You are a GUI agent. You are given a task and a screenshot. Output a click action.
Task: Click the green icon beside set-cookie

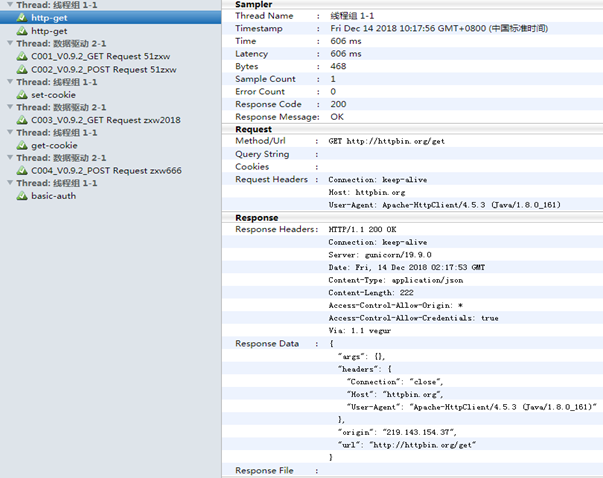(x=21, y=95)
